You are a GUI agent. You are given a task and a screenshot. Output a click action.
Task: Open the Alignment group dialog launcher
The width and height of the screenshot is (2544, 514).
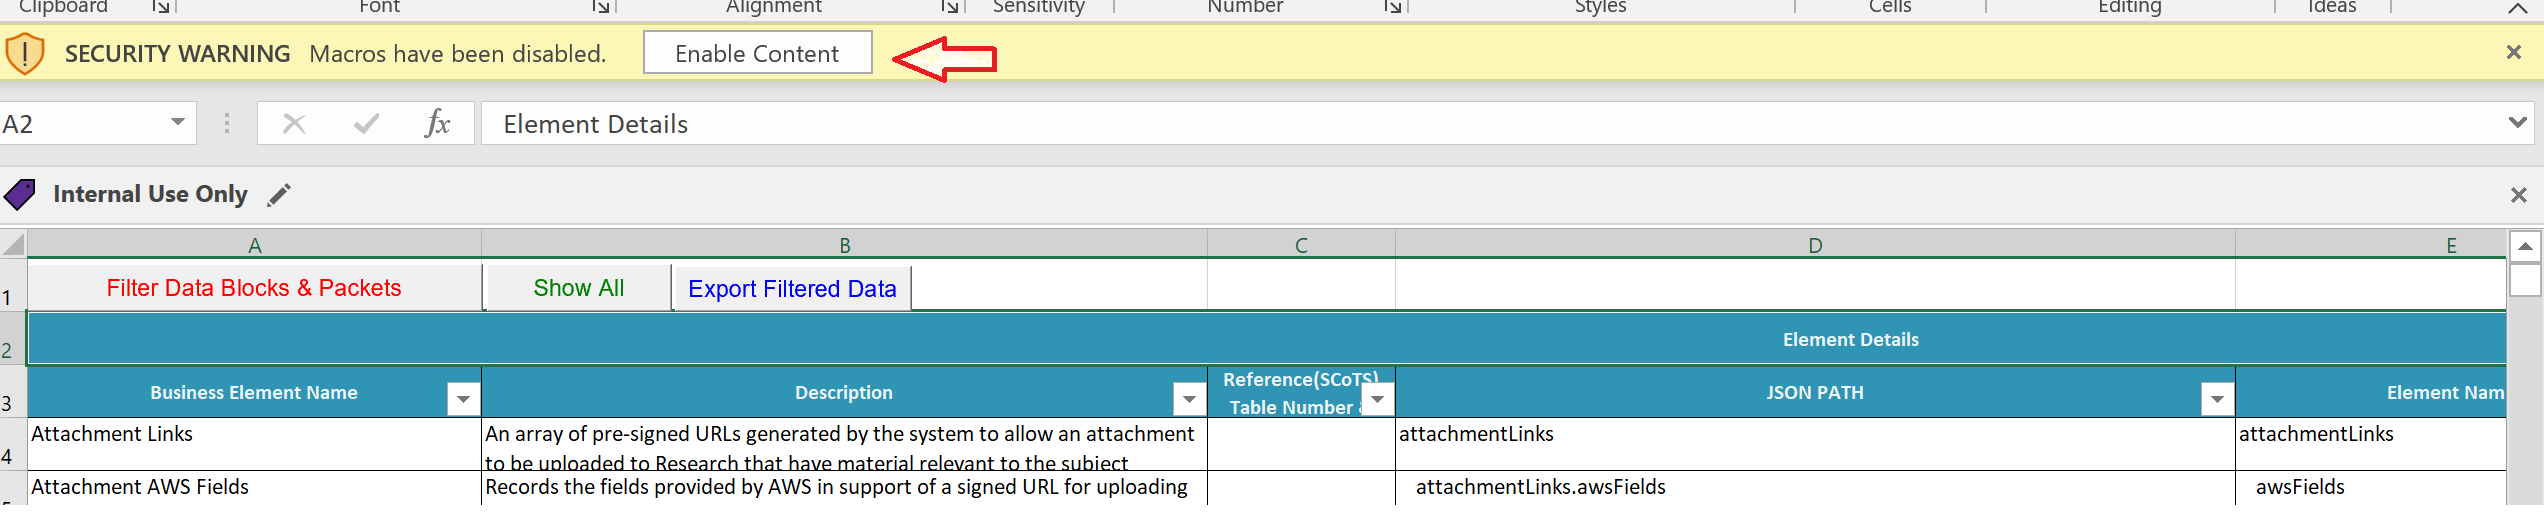click(x=949, y=6)
